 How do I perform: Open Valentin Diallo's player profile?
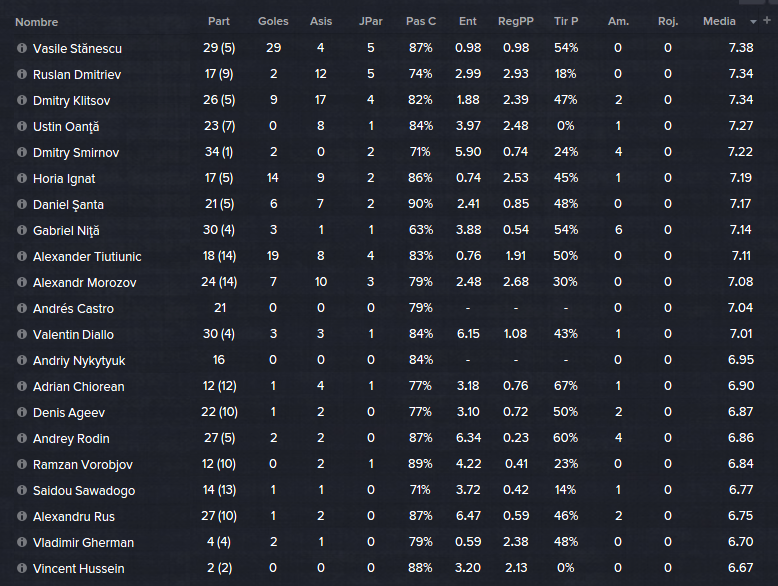point(73,334)
